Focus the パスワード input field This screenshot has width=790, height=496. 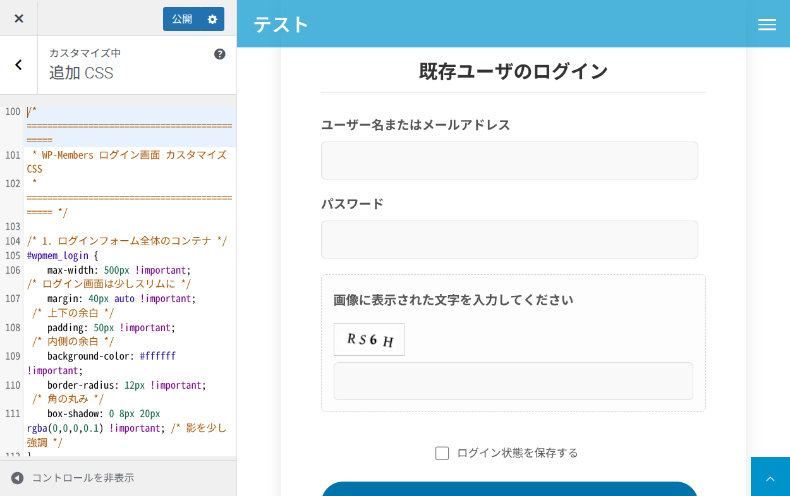coord(509,239)
